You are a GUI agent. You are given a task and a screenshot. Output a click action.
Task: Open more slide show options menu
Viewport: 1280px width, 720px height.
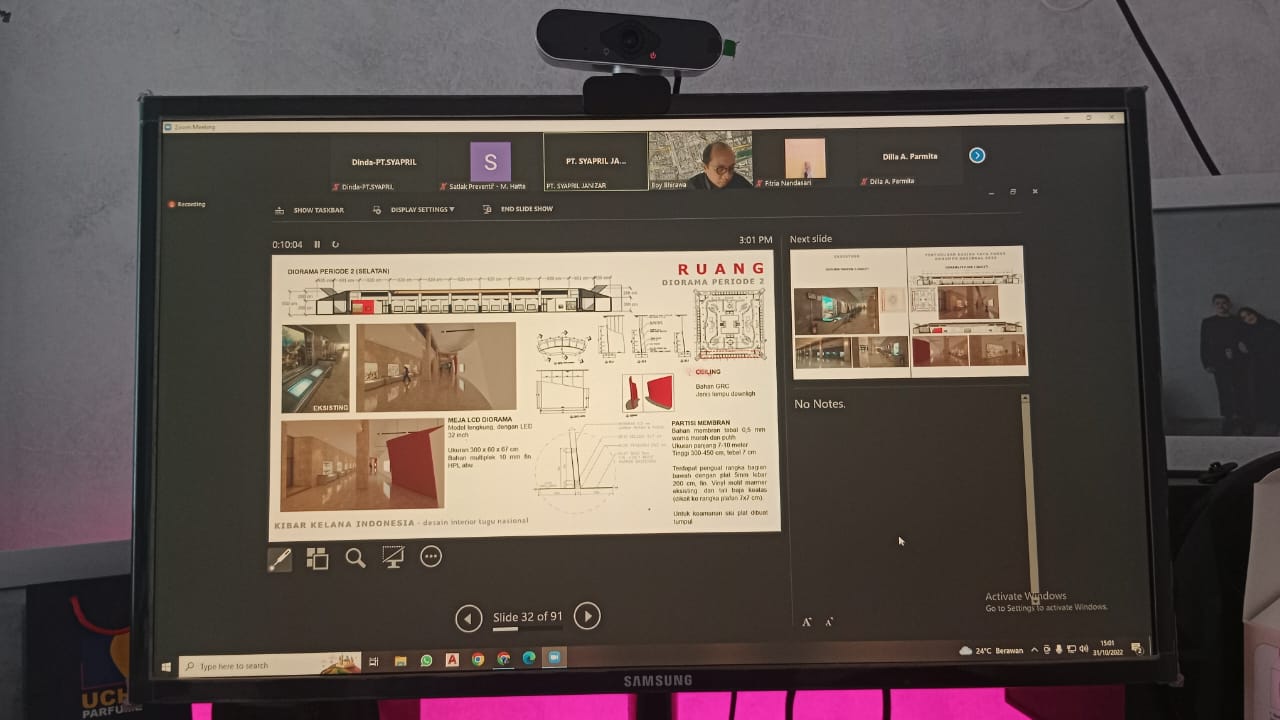pos(431,557)
